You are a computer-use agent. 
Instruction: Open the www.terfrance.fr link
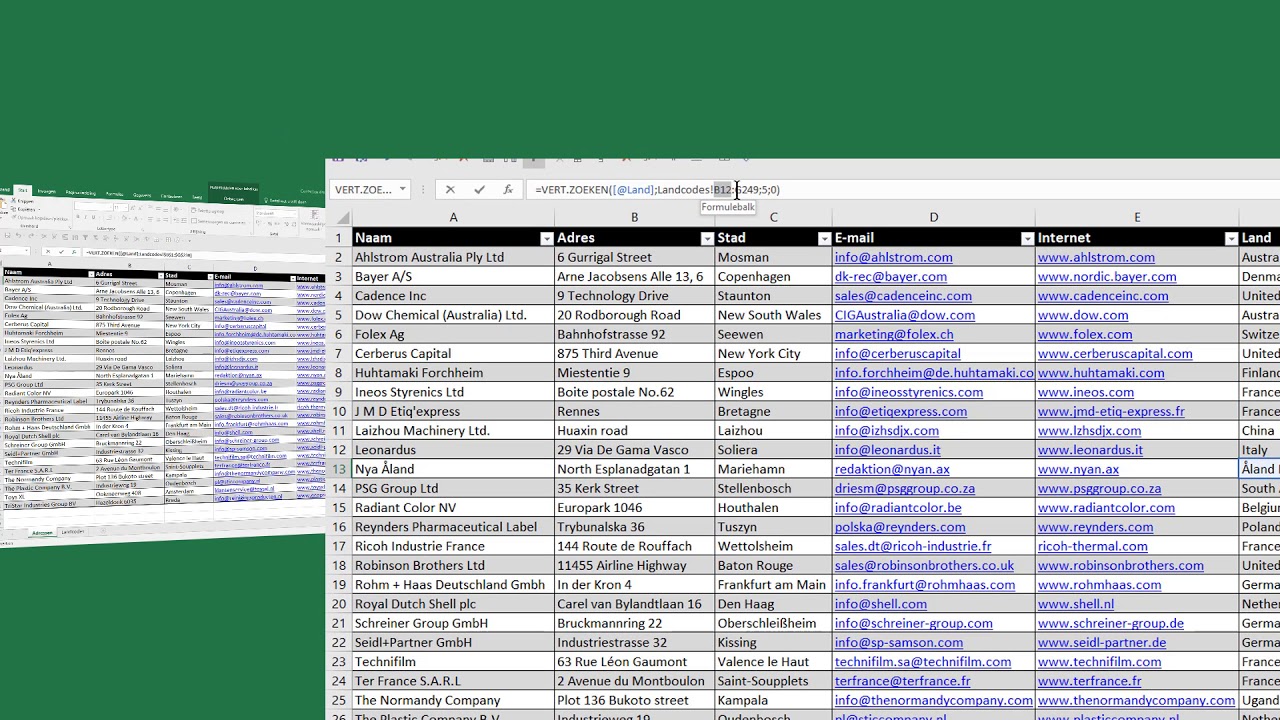click(x=1089, y=681)
